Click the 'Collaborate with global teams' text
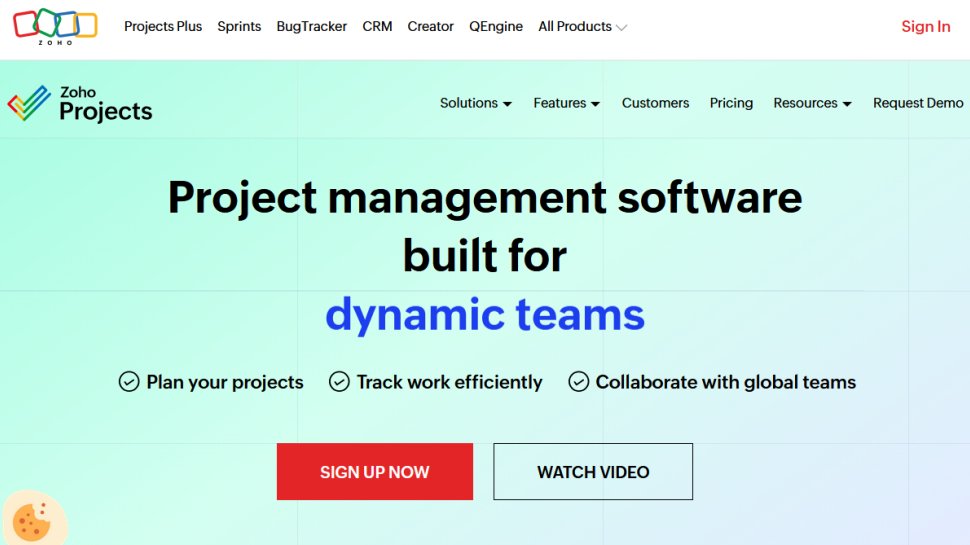Image resolution: width=970 pixels, height=545 pixels. (726, 382)
